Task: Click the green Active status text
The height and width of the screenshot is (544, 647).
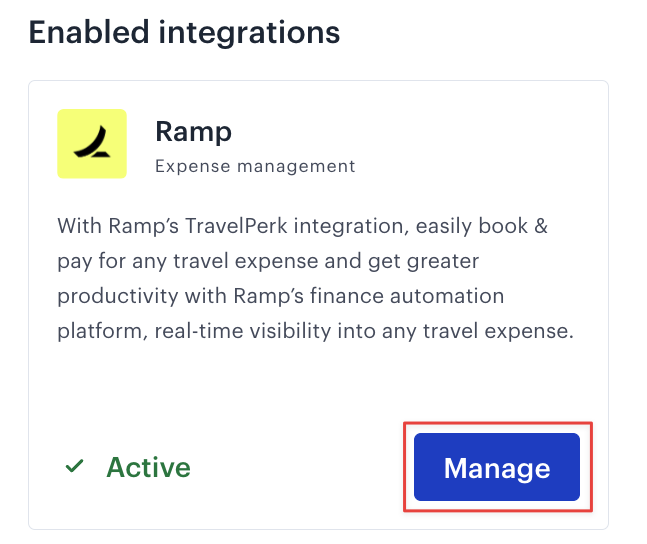Action: pyautogui.click(x=149, y=467)
